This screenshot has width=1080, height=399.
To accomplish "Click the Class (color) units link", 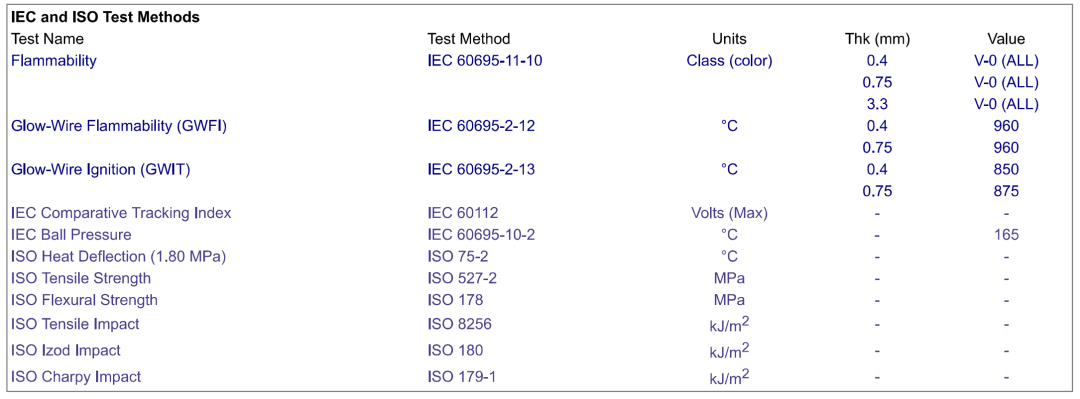I will point(729,61).
